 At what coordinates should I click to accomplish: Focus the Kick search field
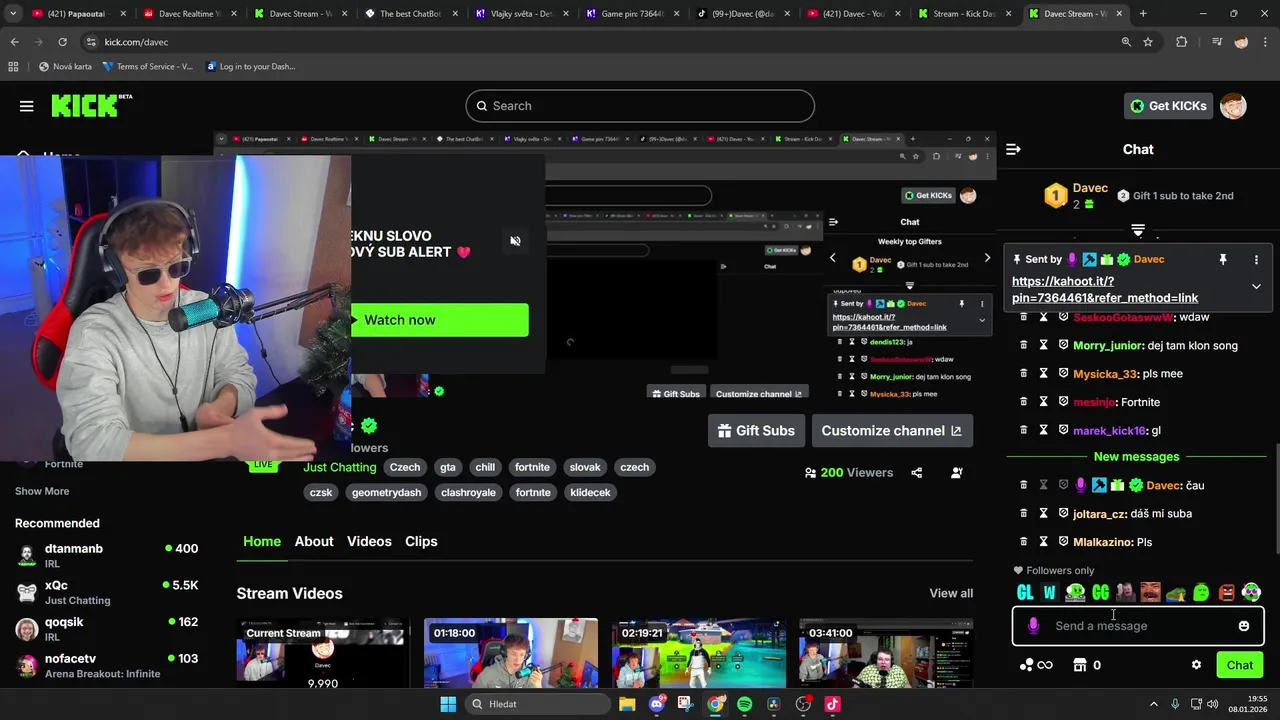640,106
